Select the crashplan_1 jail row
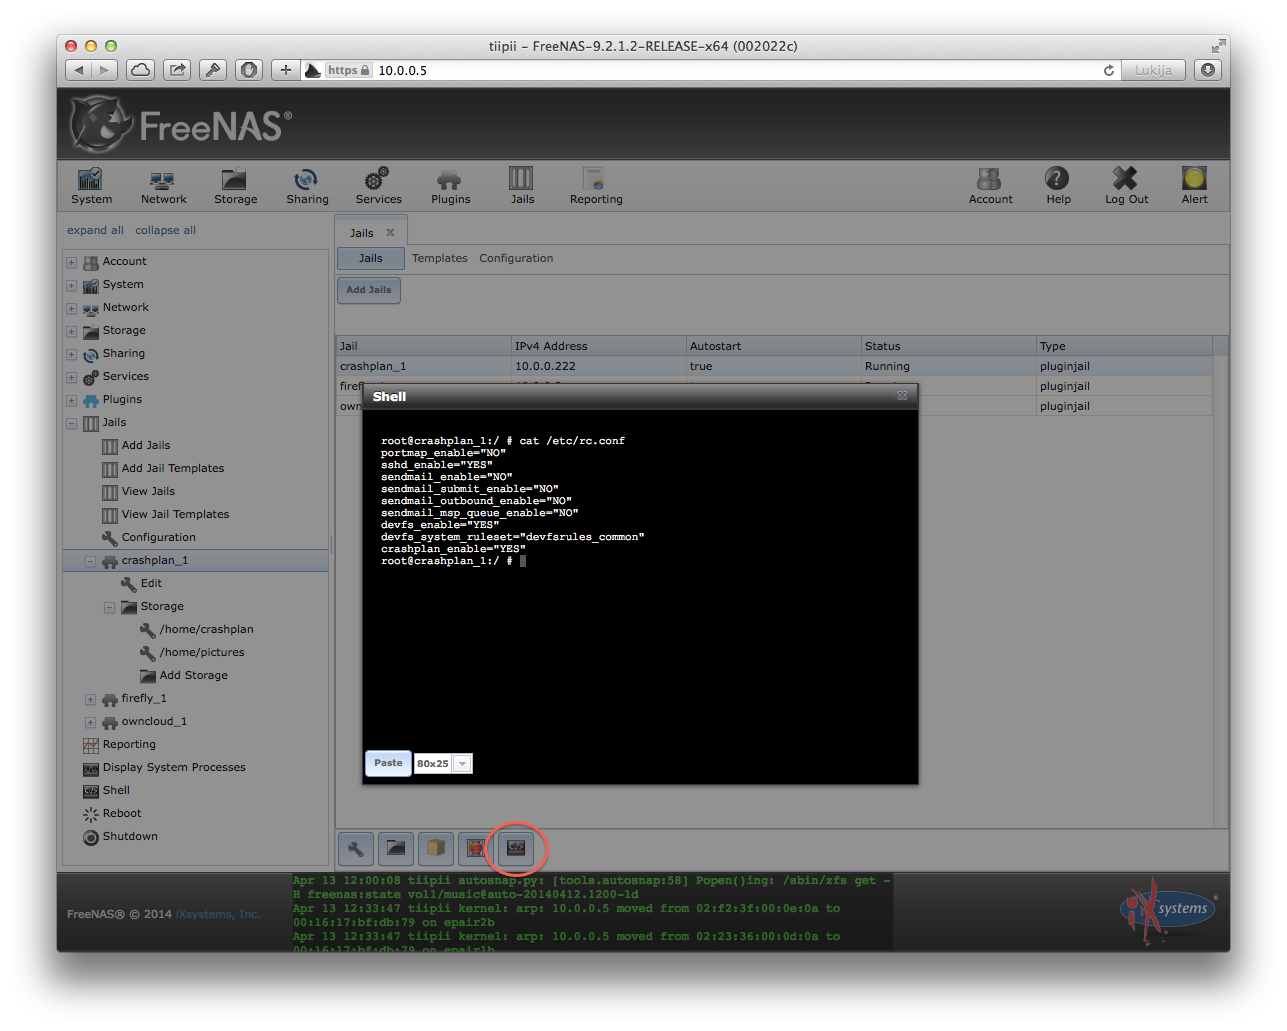1287x1031 pixels. pos(774,366)
